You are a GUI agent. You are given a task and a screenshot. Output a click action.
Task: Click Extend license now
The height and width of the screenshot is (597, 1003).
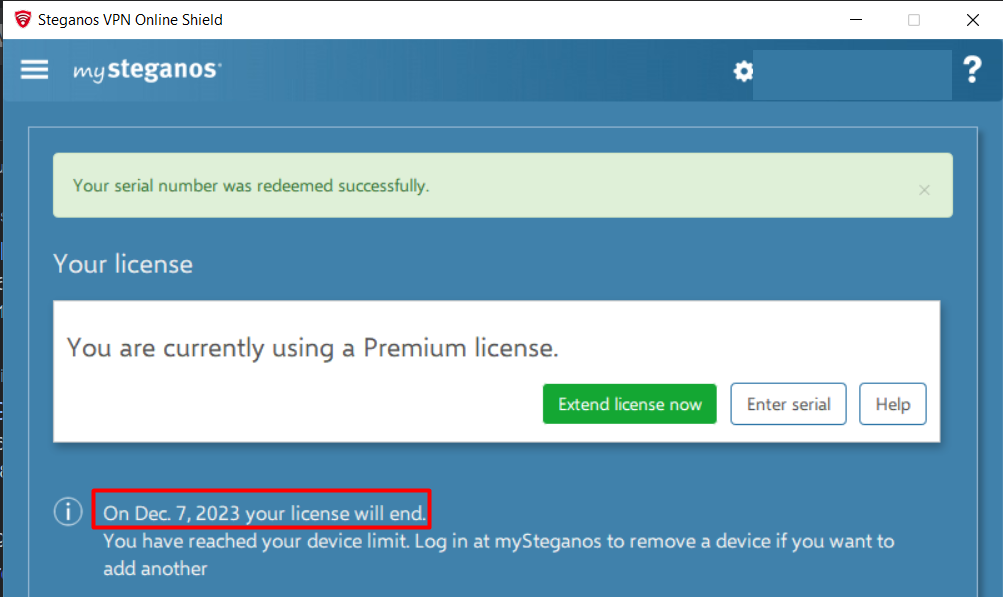[629, 404]
